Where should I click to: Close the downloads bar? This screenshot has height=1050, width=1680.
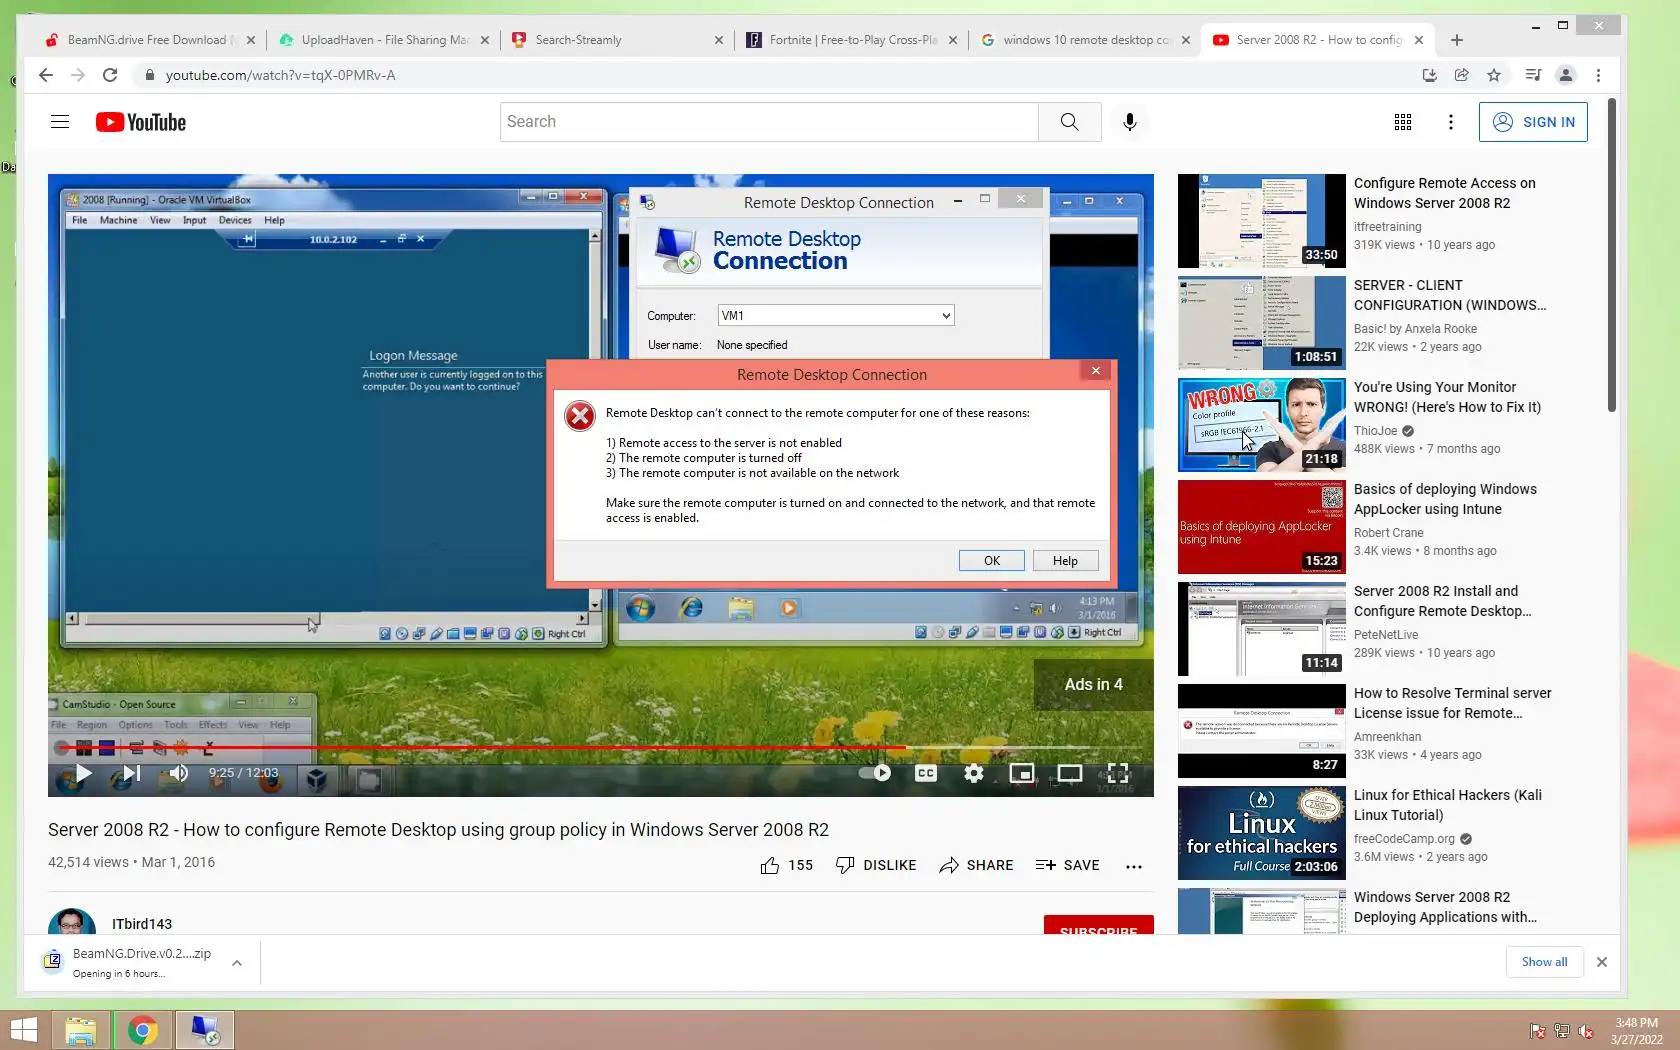point(1602,962)
